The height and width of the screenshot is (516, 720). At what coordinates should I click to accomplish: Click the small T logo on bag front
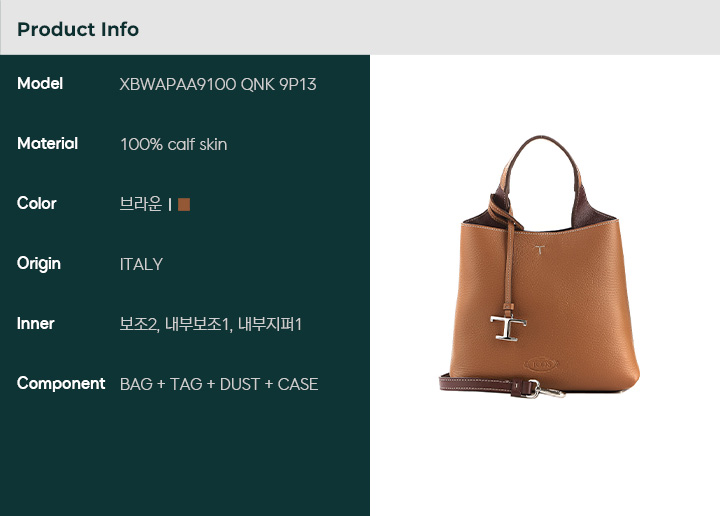coord(540,250)
